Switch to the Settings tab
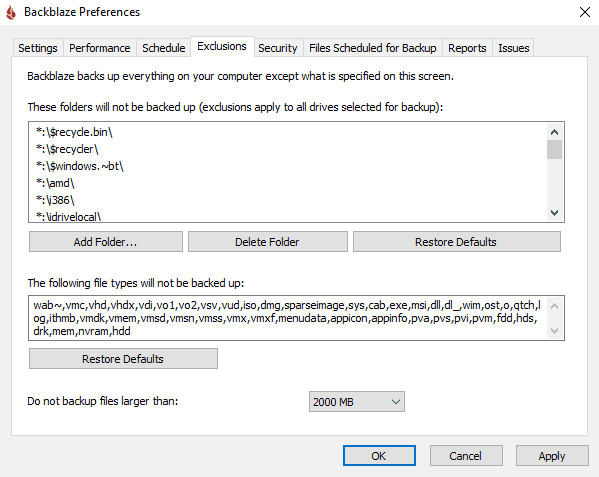This screenshot has height=477, width=599. point(38,48)
